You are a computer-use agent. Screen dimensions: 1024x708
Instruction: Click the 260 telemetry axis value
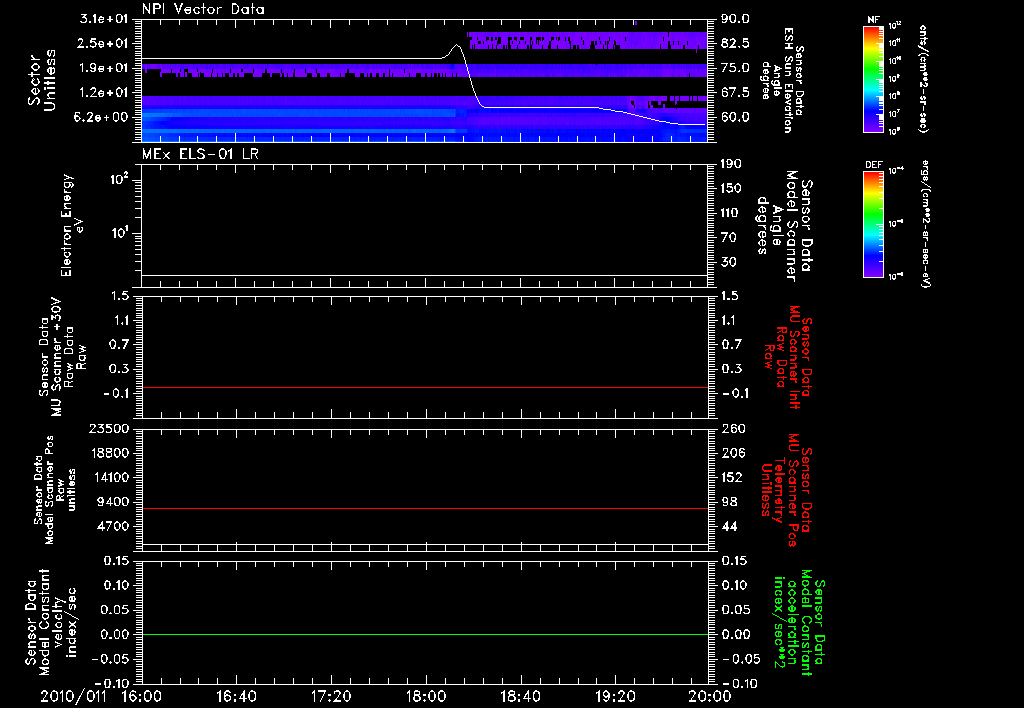click(x=731, y=428)
